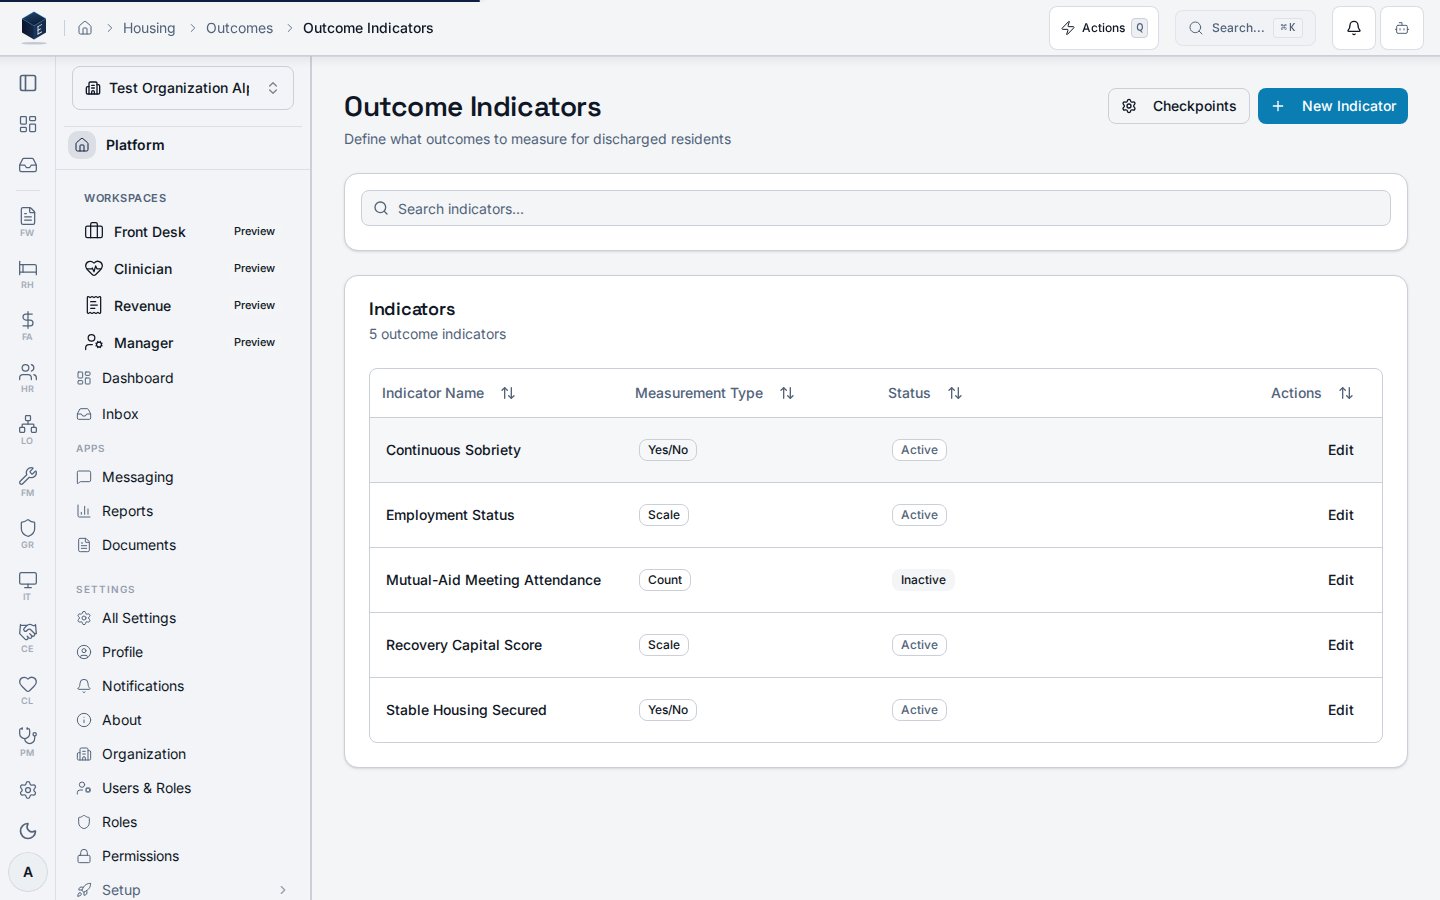Open the GR shield rail icon
Screen dimensions: 1440x900
pyautogui.click(x=28, y=533)
